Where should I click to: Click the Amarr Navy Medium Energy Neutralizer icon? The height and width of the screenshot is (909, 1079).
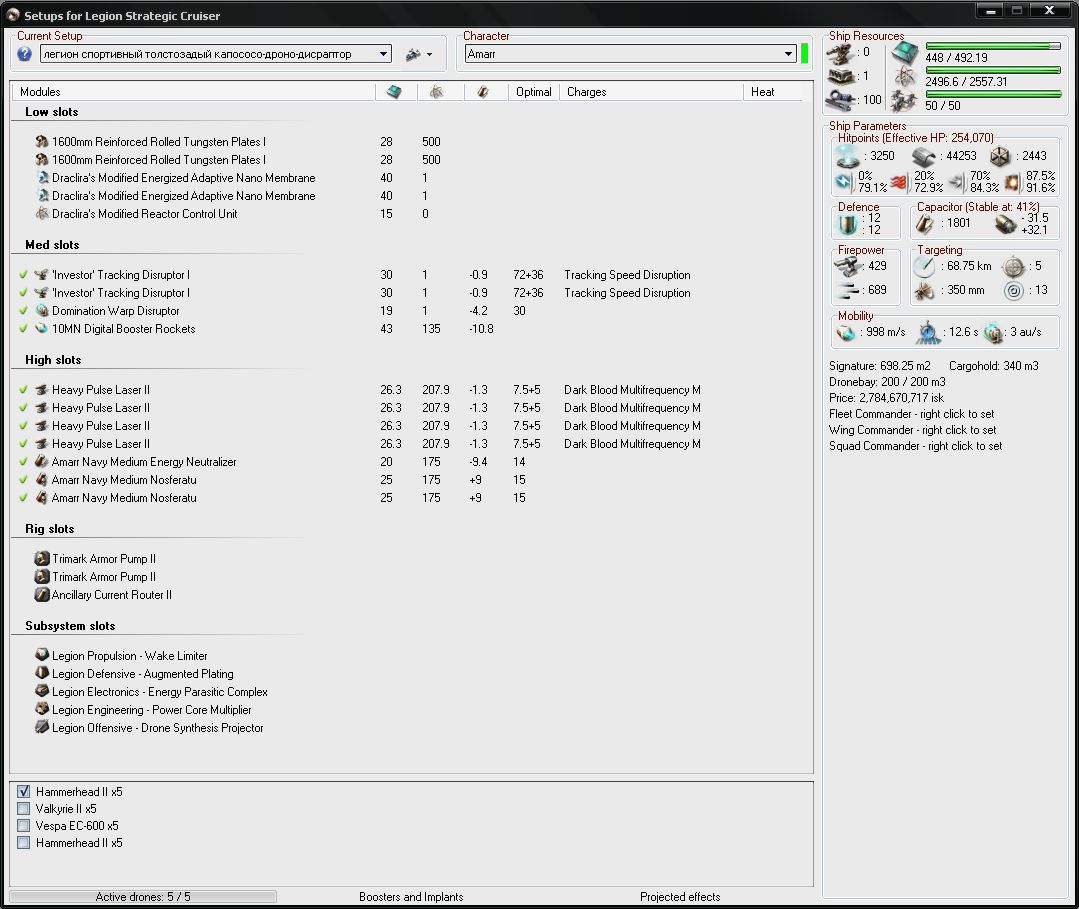click(42, 461)
